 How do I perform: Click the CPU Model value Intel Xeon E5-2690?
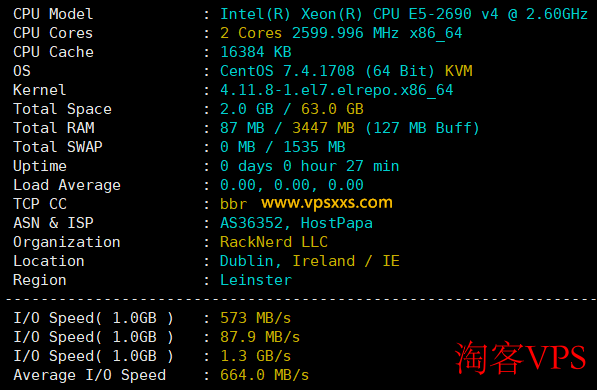click(404, 14)
